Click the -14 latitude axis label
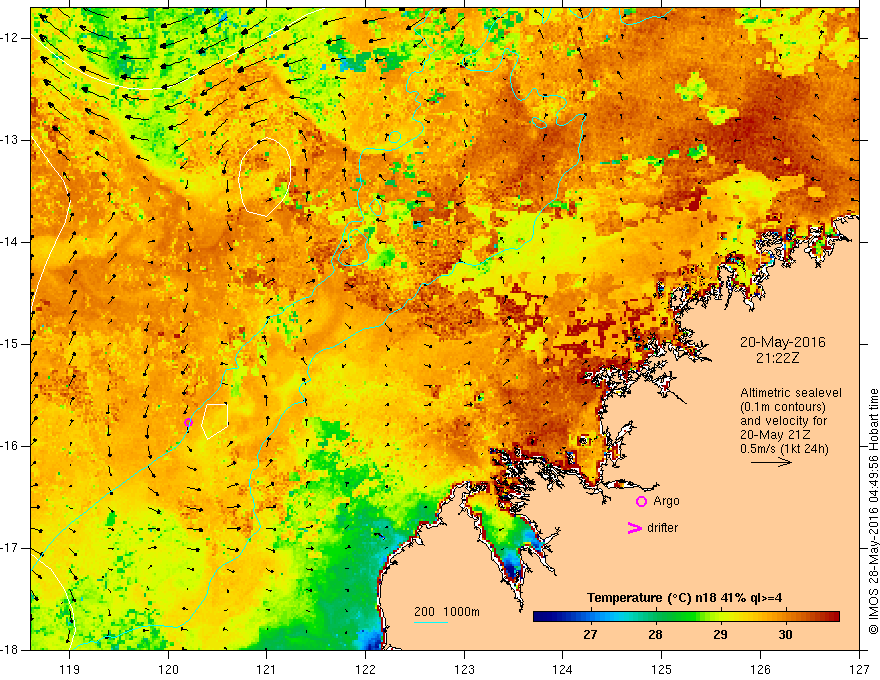880x680 pixels. (x=10, y=242)
